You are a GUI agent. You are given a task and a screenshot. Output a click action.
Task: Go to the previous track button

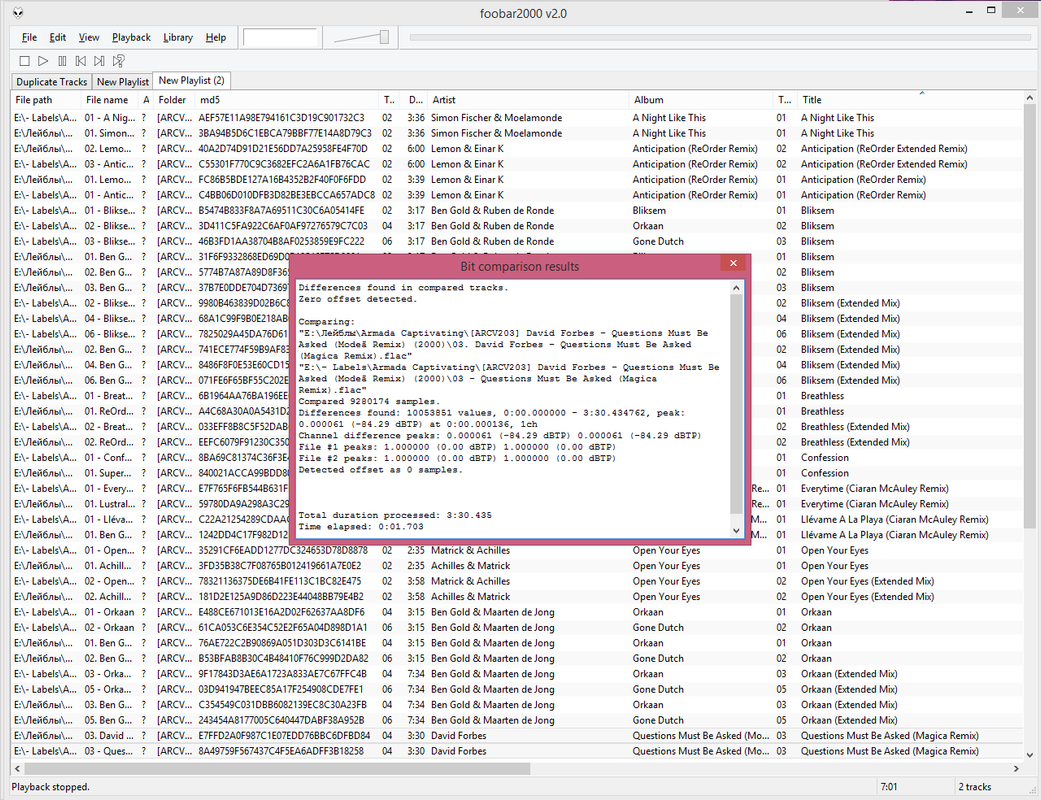pyautogui.click(x=80, y=61)
